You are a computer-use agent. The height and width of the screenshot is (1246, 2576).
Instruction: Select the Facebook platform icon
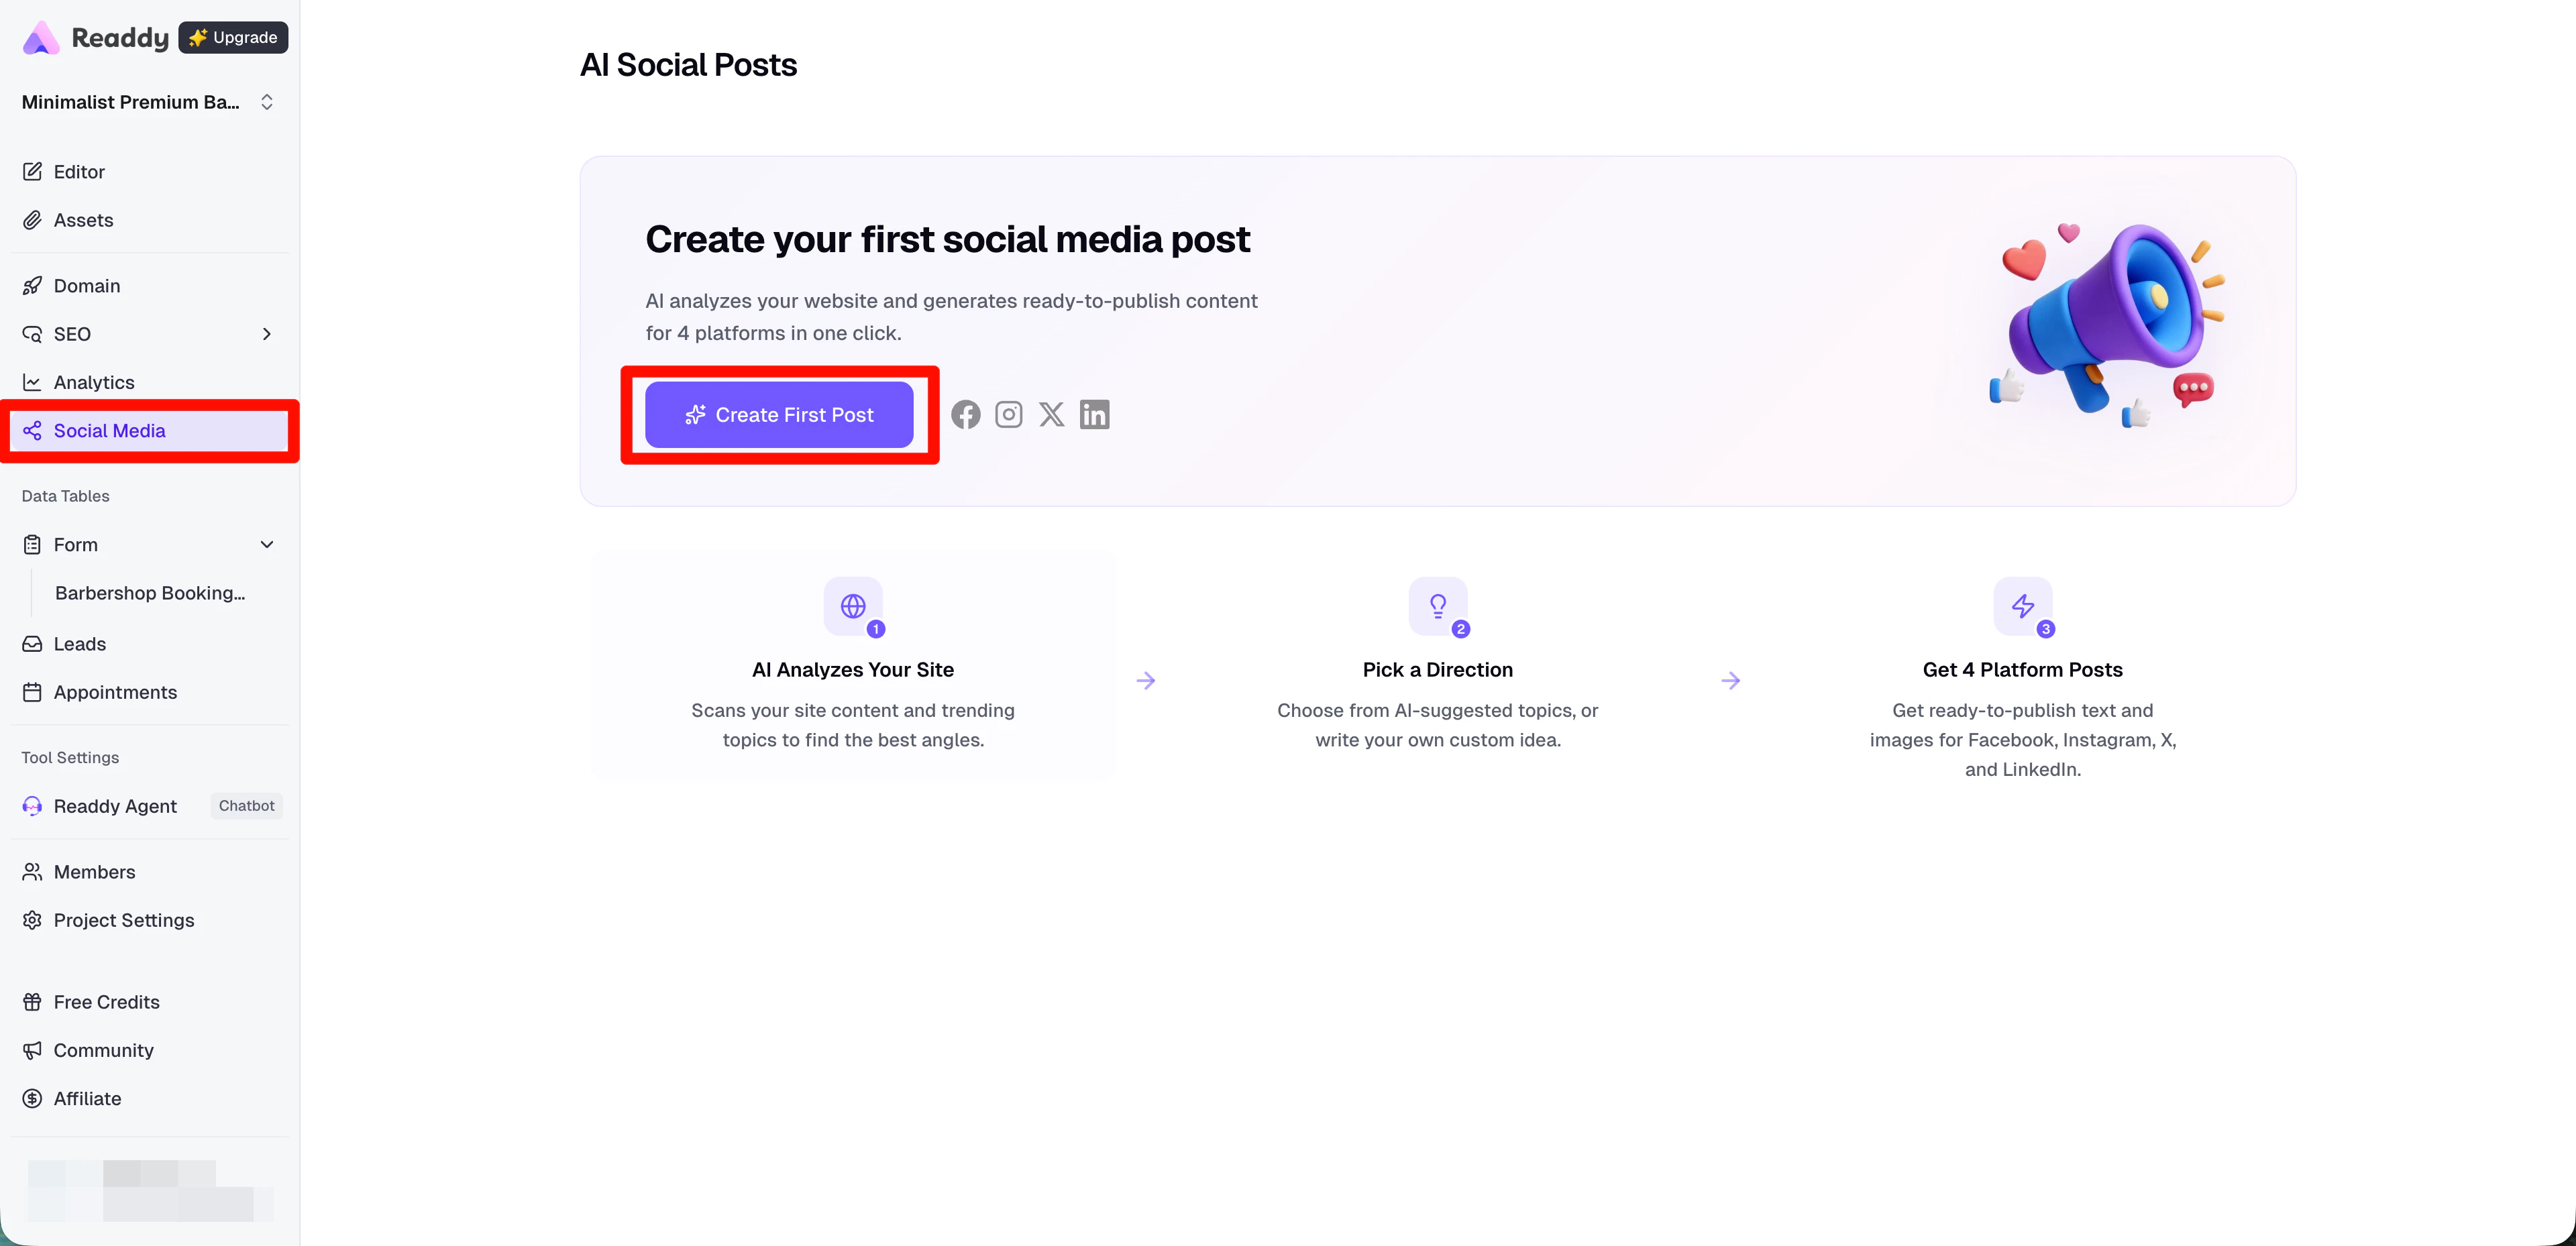click(966, 414)
